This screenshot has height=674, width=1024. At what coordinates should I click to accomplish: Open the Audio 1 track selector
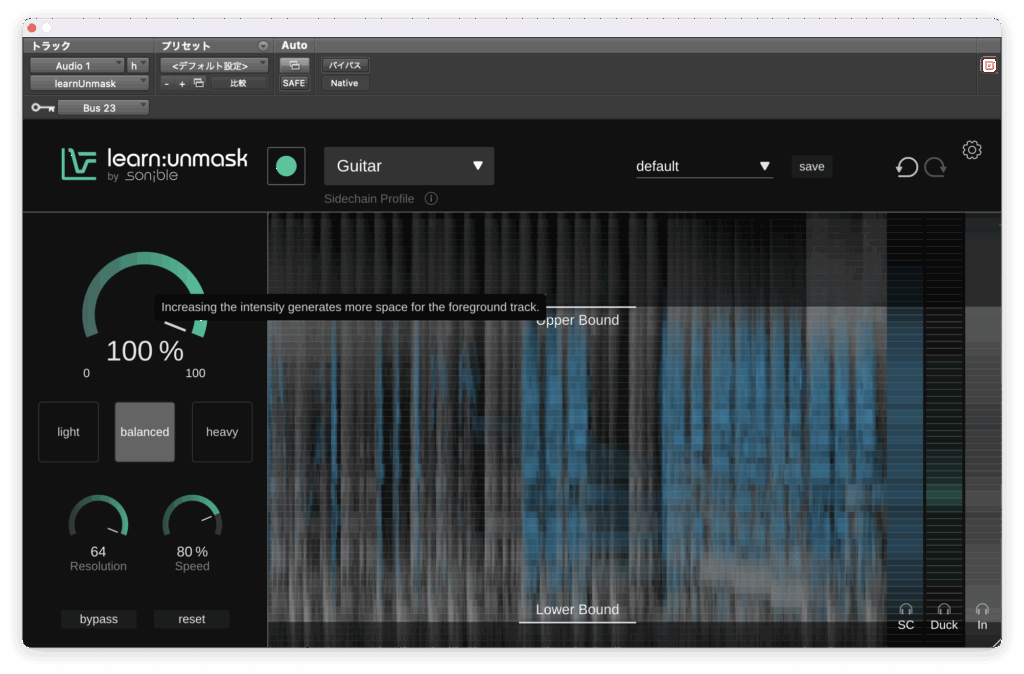coord(77,65)
